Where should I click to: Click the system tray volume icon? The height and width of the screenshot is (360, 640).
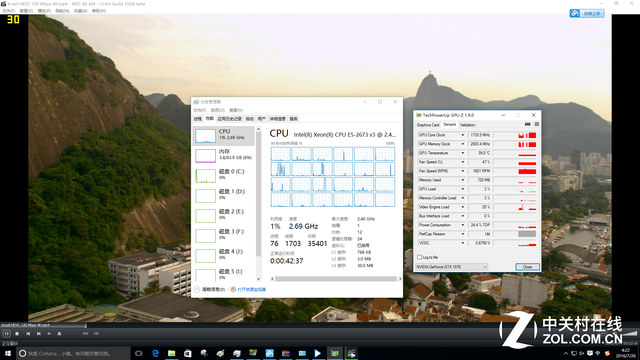(582, 353)
